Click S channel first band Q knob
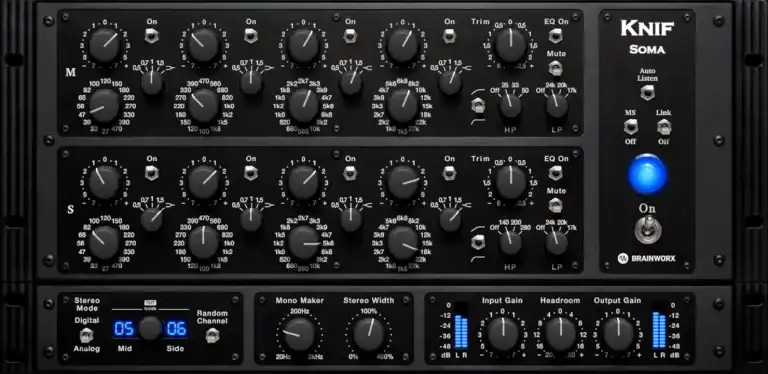Image resolution: width=768 pixels, height=374 pixels. point(152,220)
